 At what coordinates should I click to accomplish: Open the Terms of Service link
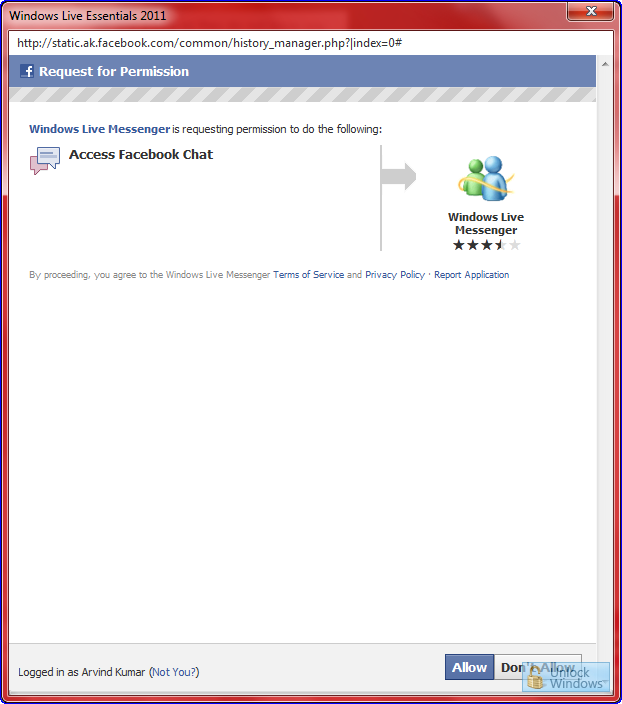coord(309,274)
